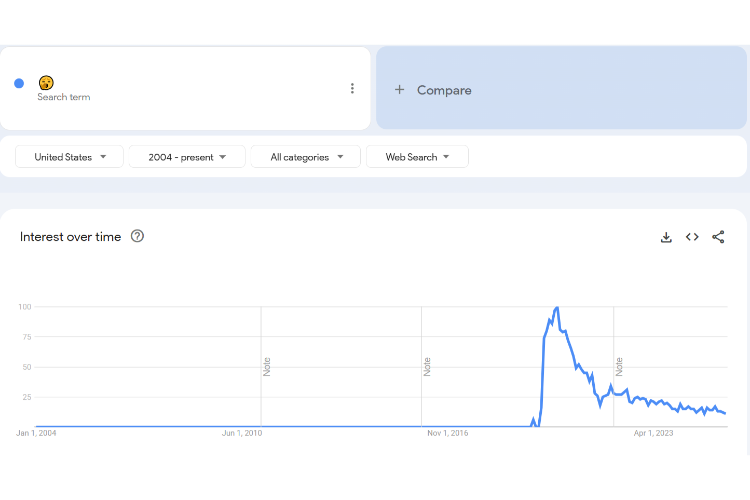Click the embed code icon
Image resolution: width=750 pixels, height=500 pixels.
(692, 237)
